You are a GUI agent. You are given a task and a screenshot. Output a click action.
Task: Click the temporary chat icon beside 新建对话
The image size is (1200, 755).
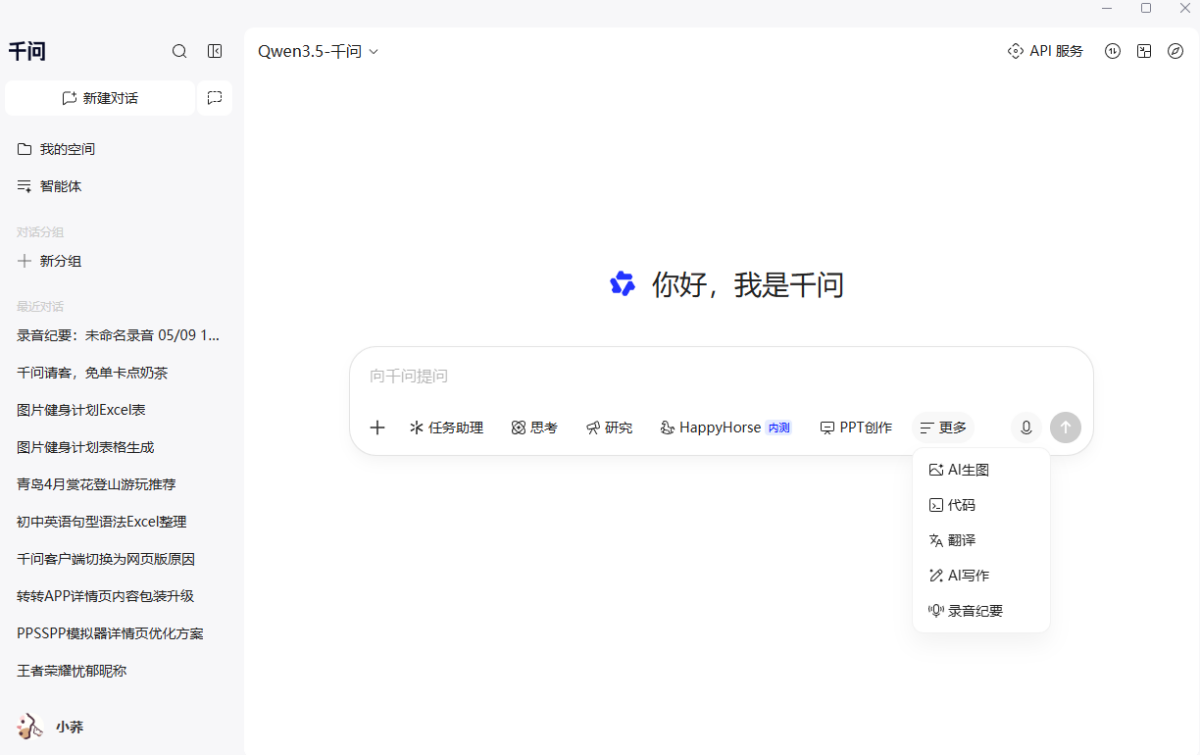tap(214, 98)
